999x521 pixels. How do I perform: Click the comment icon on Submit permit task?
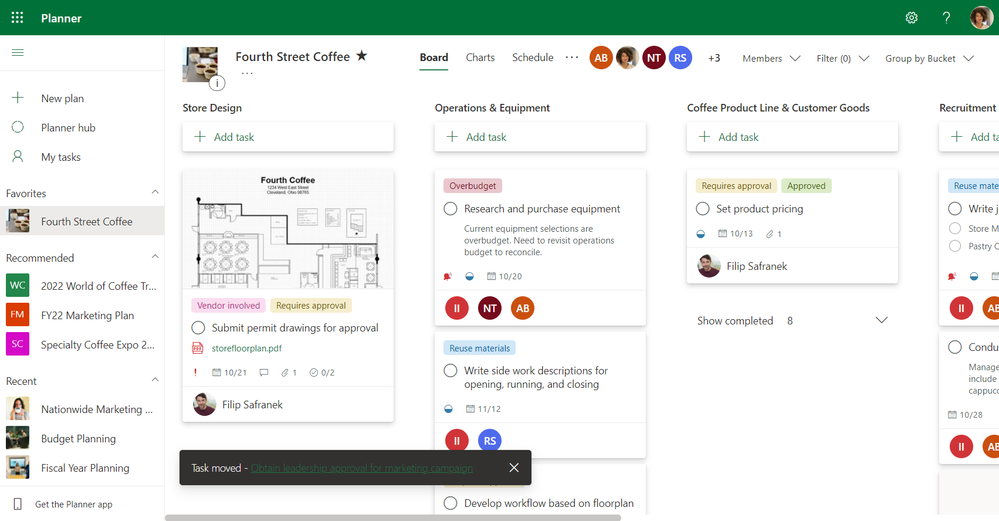pyautogui.click(x=264, y=373)
